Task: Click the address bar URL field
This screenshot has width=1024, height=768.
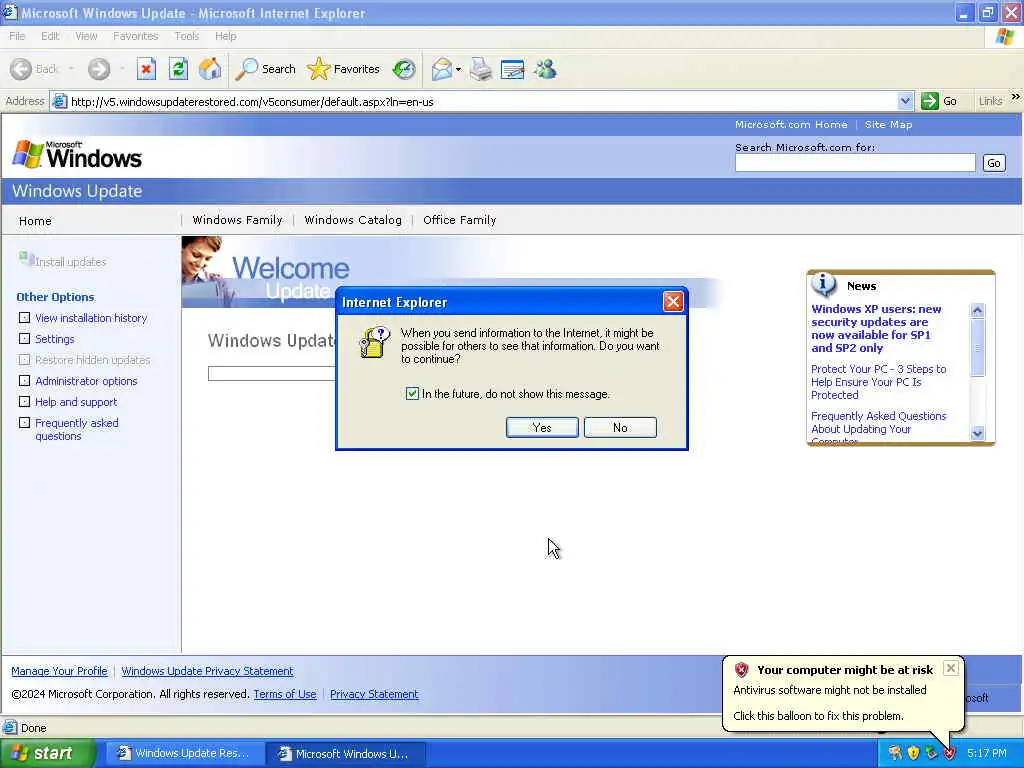Action: coord(482,101)
